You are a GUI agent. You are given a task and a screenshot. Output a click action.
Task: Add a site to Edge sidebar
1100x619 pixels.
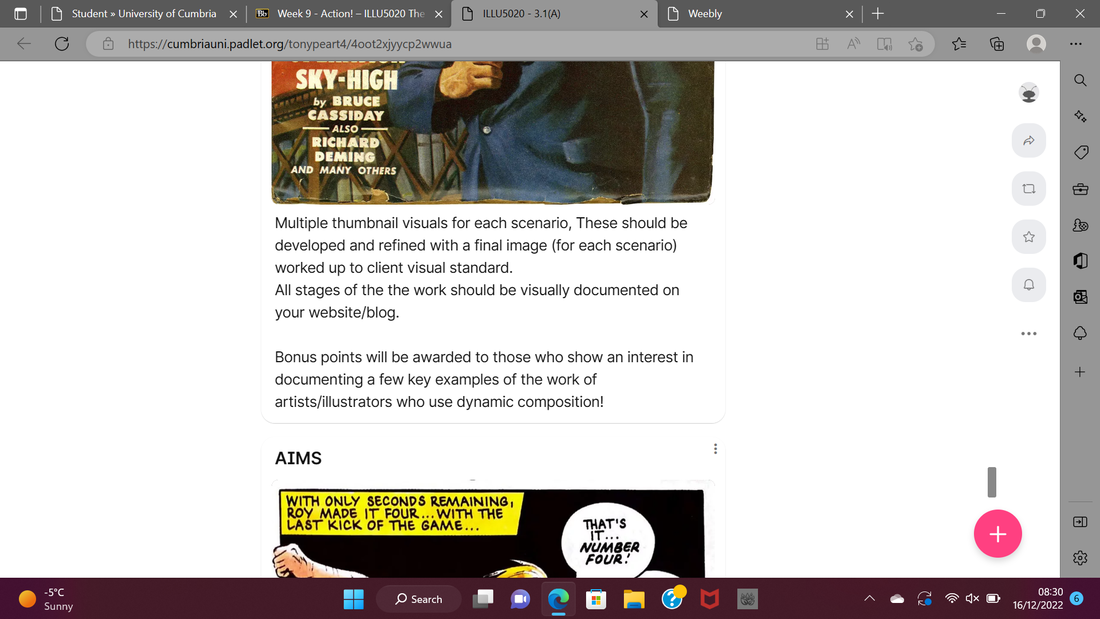click(1080, 372)
